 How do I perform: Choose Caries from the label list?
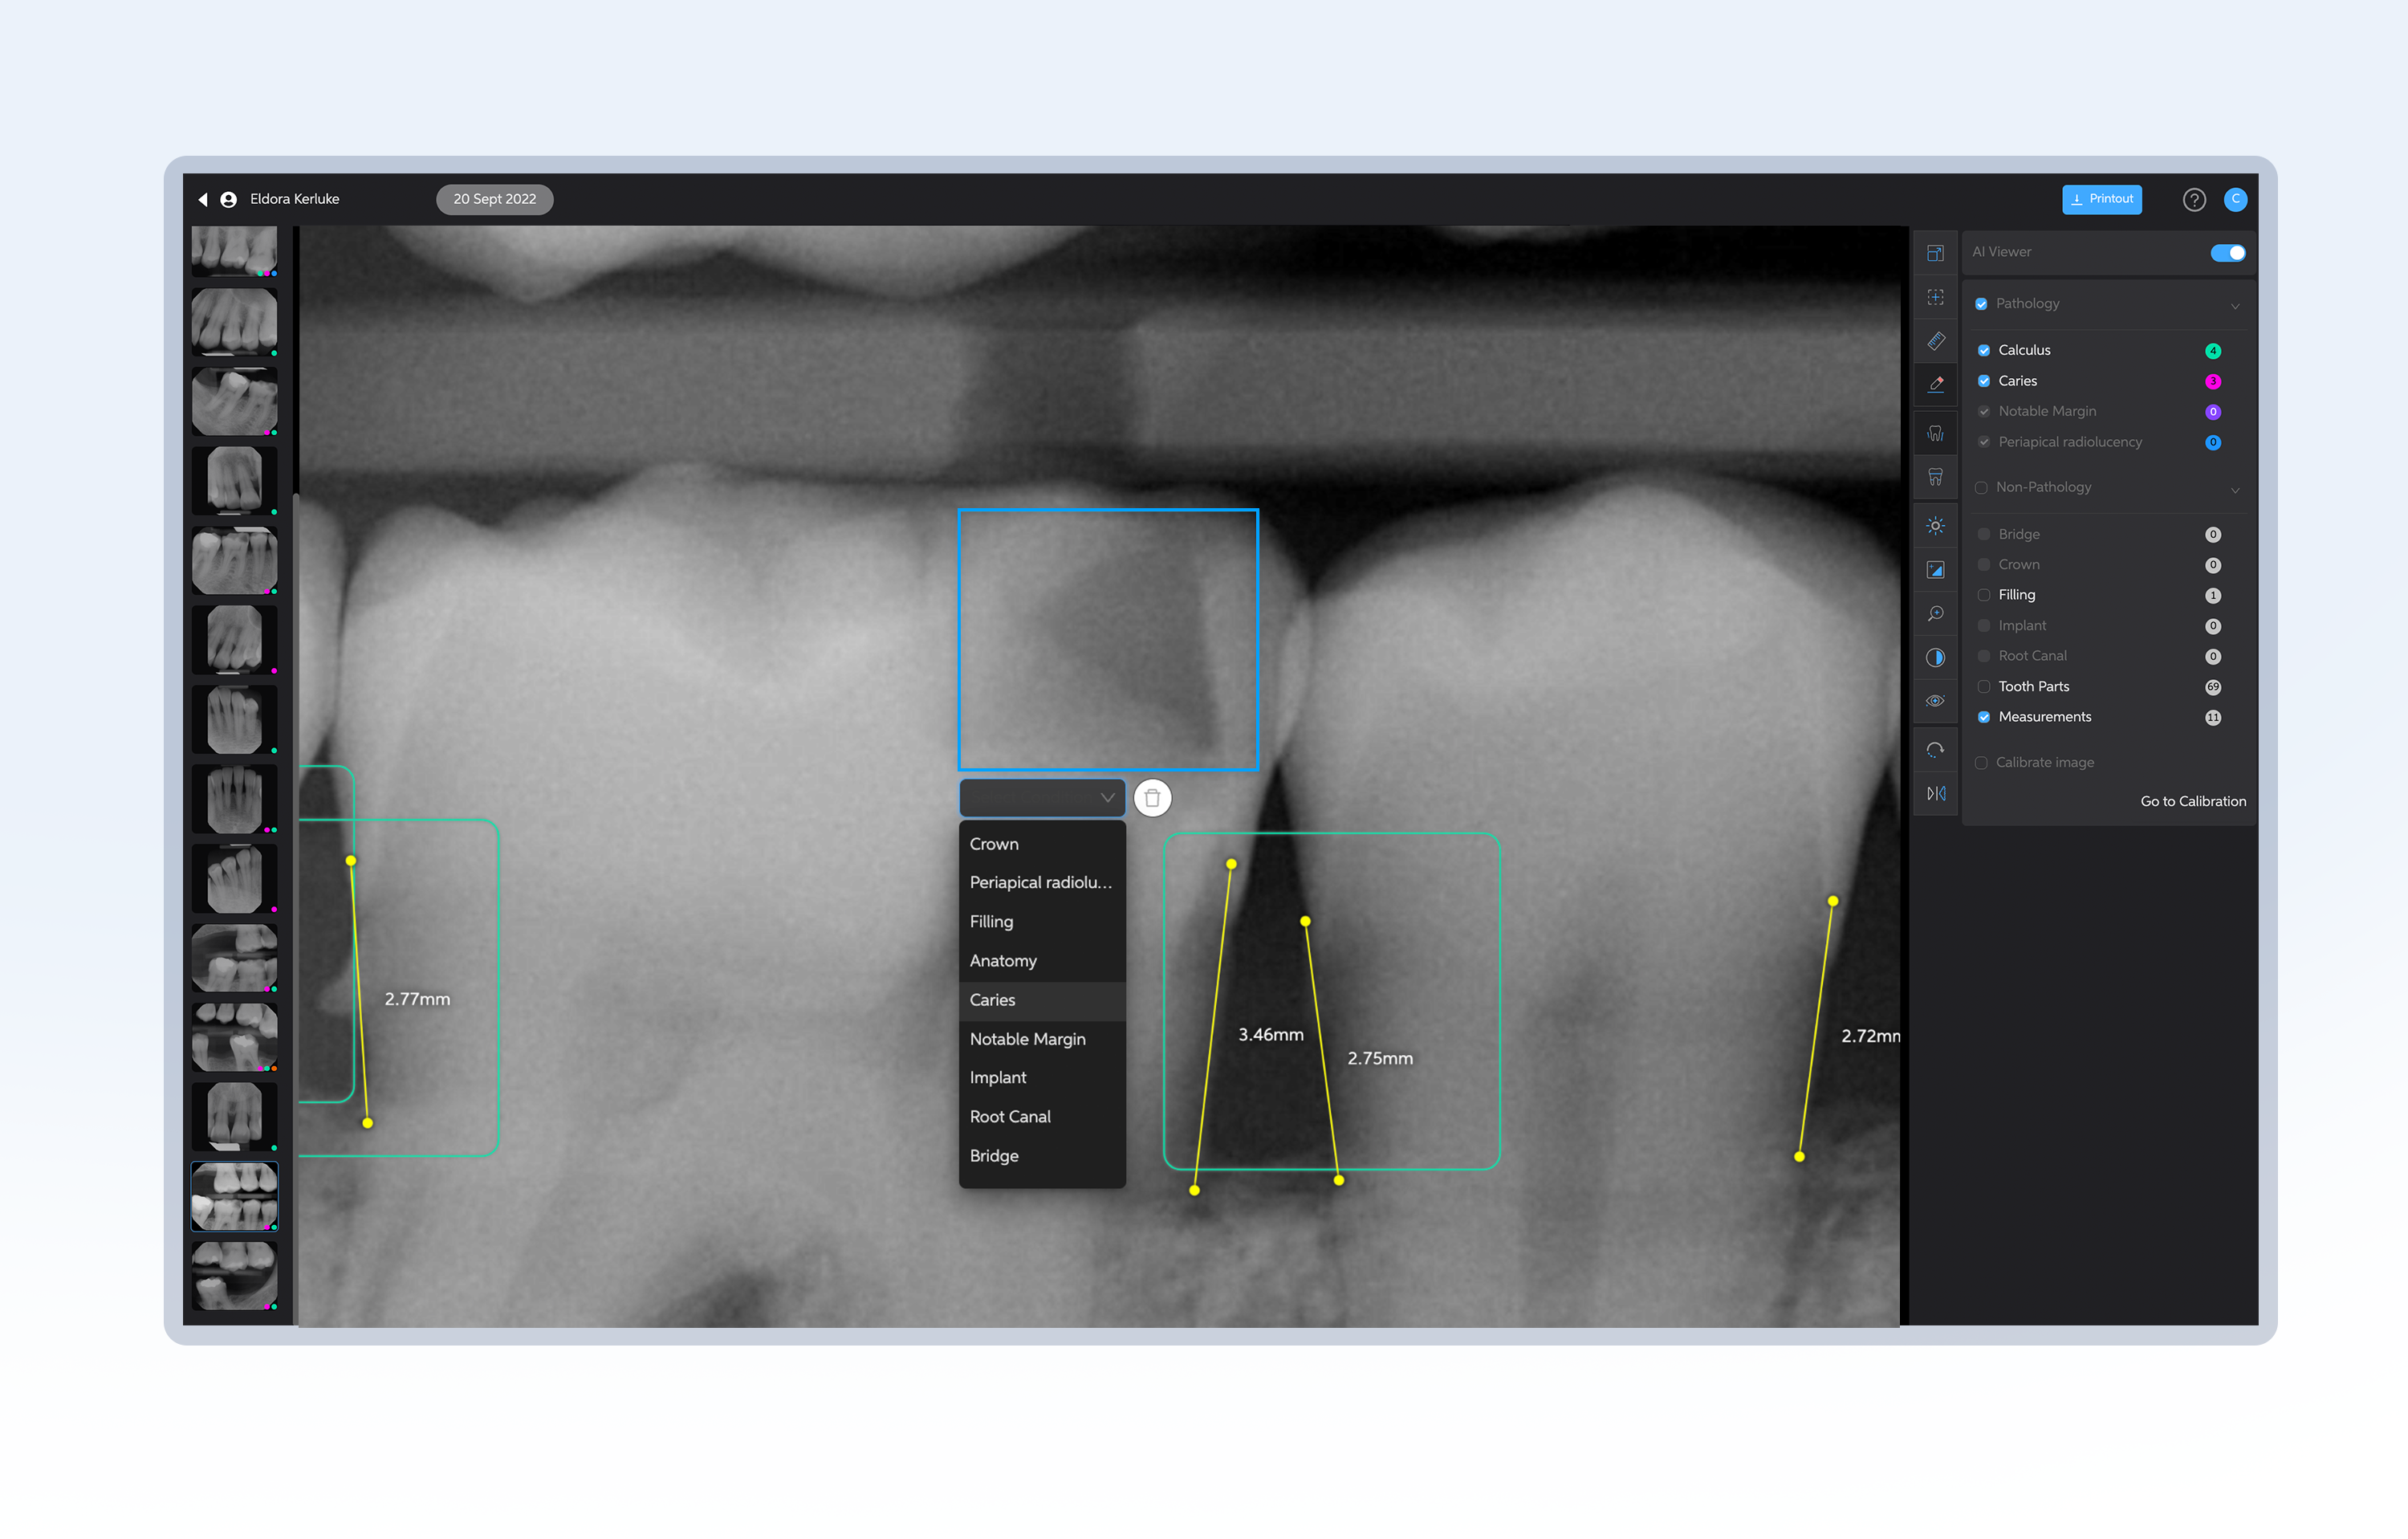point(992,1000)
